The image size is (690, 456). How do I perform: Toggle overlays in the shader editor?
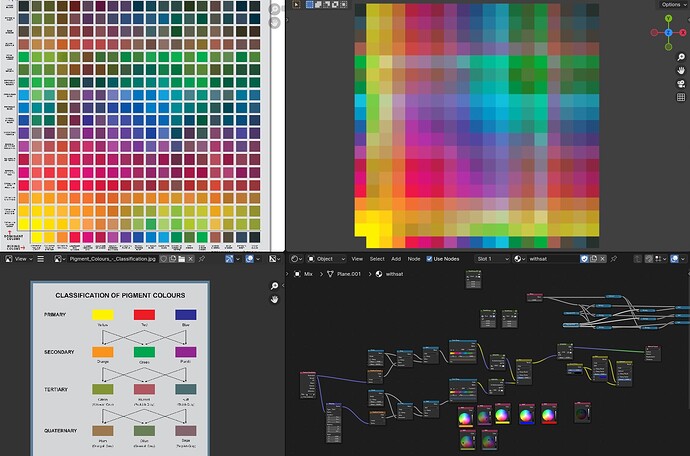point(674,259)
